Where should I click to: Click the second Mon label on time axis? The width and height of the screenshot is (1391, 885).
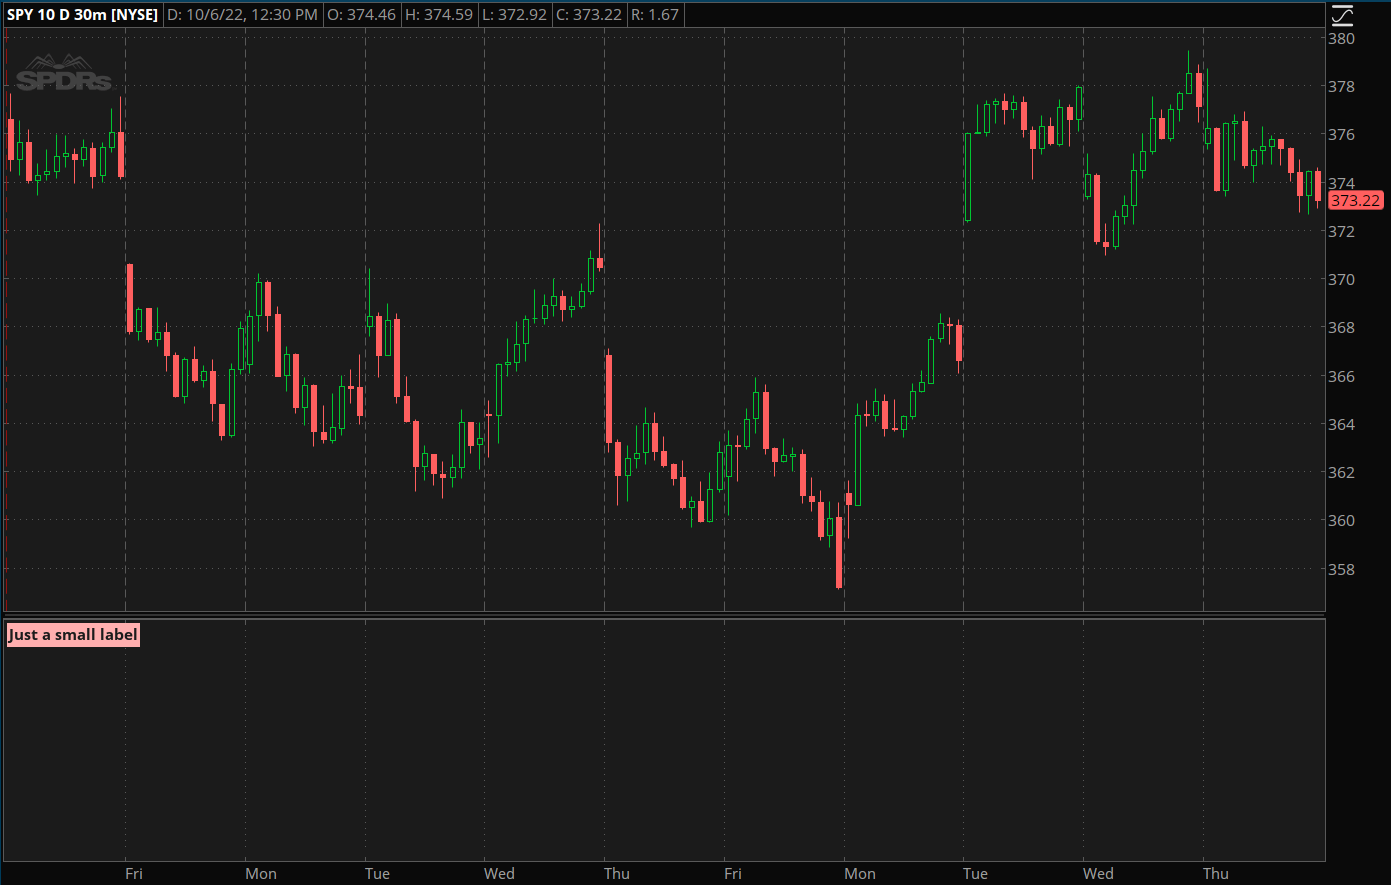pos(859,874)
